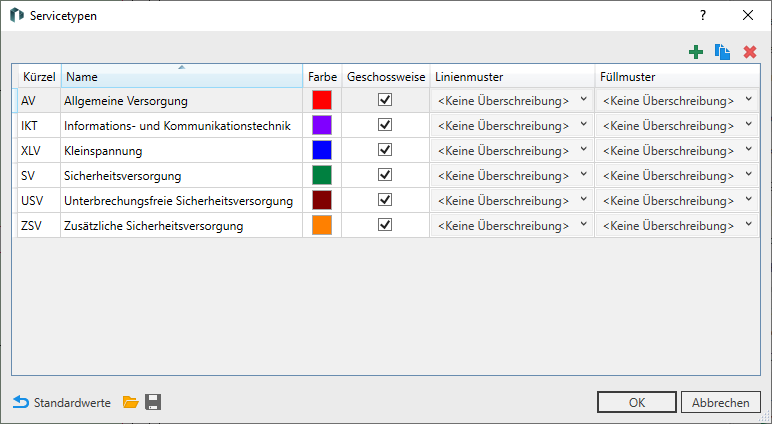Select the XLV abbreviation cell
772x424 pixels.
point(39,151)
